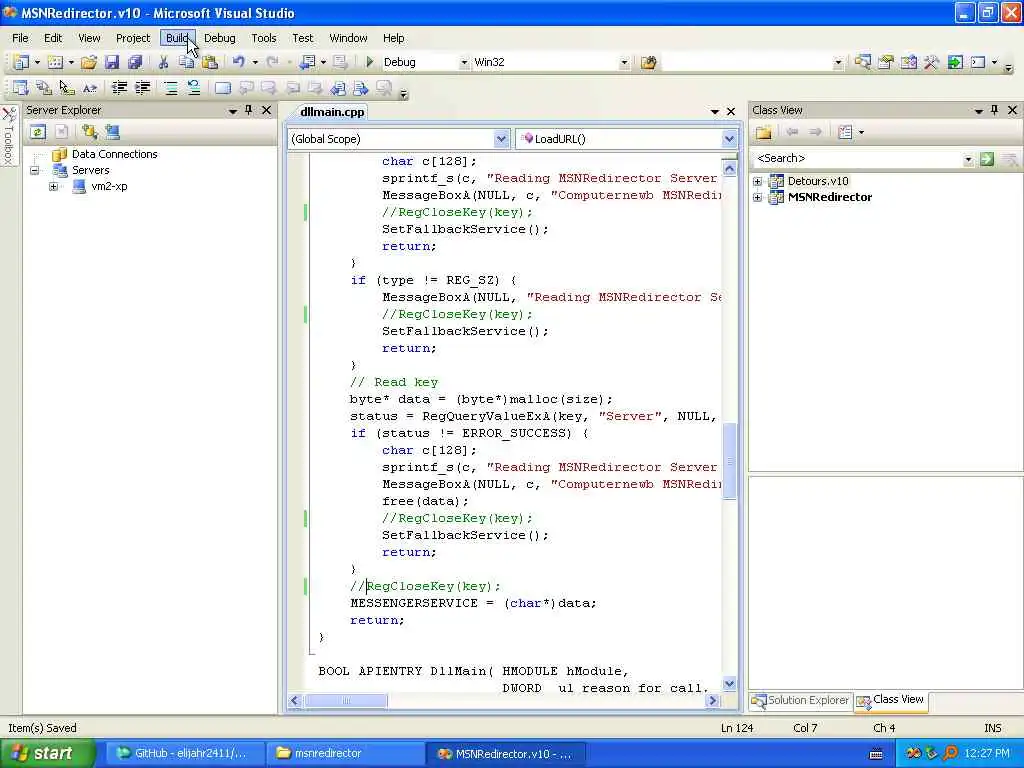Click the New Project toolbar icon

point(21,62)
